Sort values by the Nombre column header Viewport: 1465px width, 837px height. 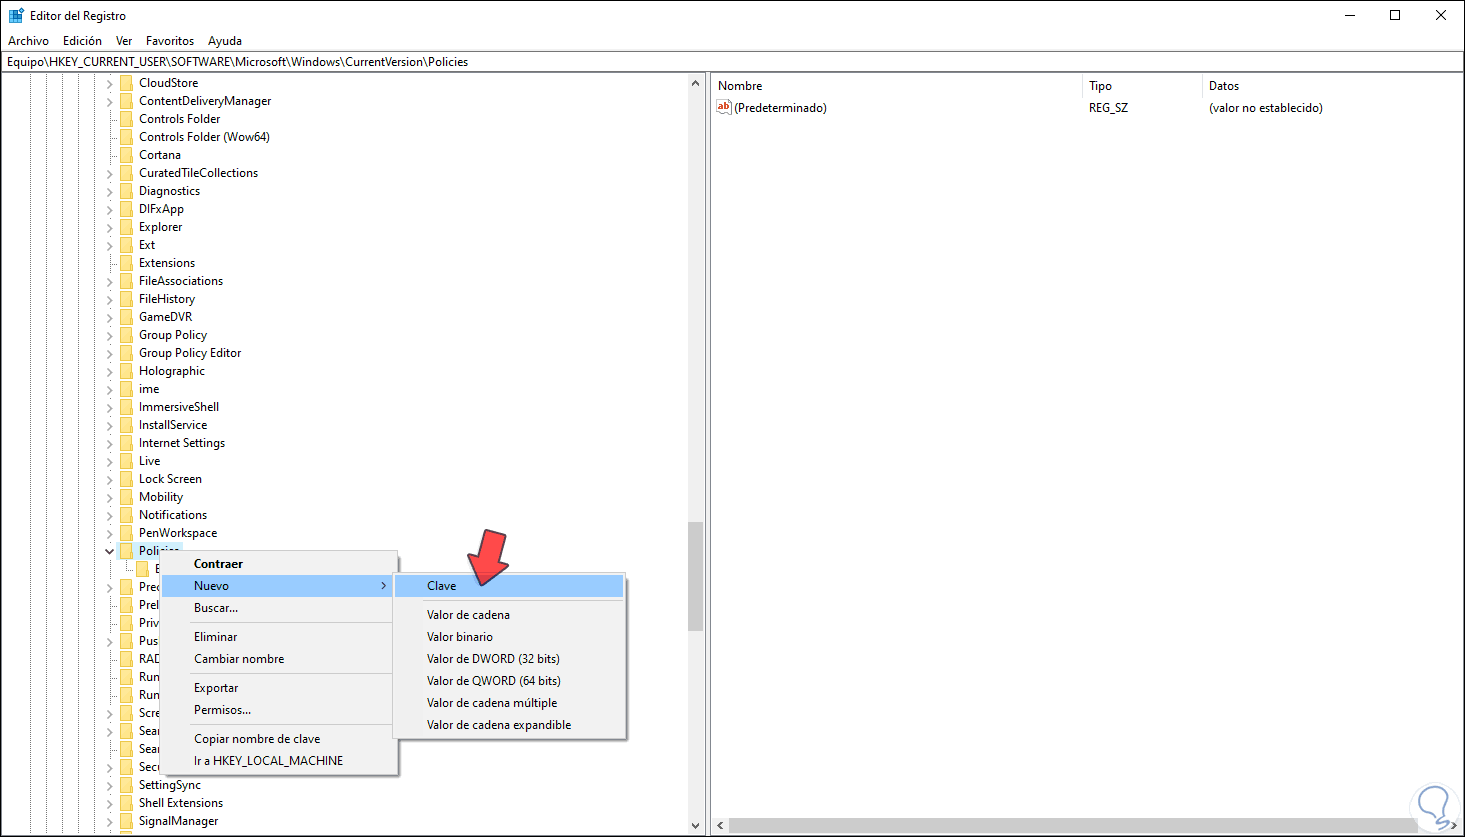click(897, 86)
